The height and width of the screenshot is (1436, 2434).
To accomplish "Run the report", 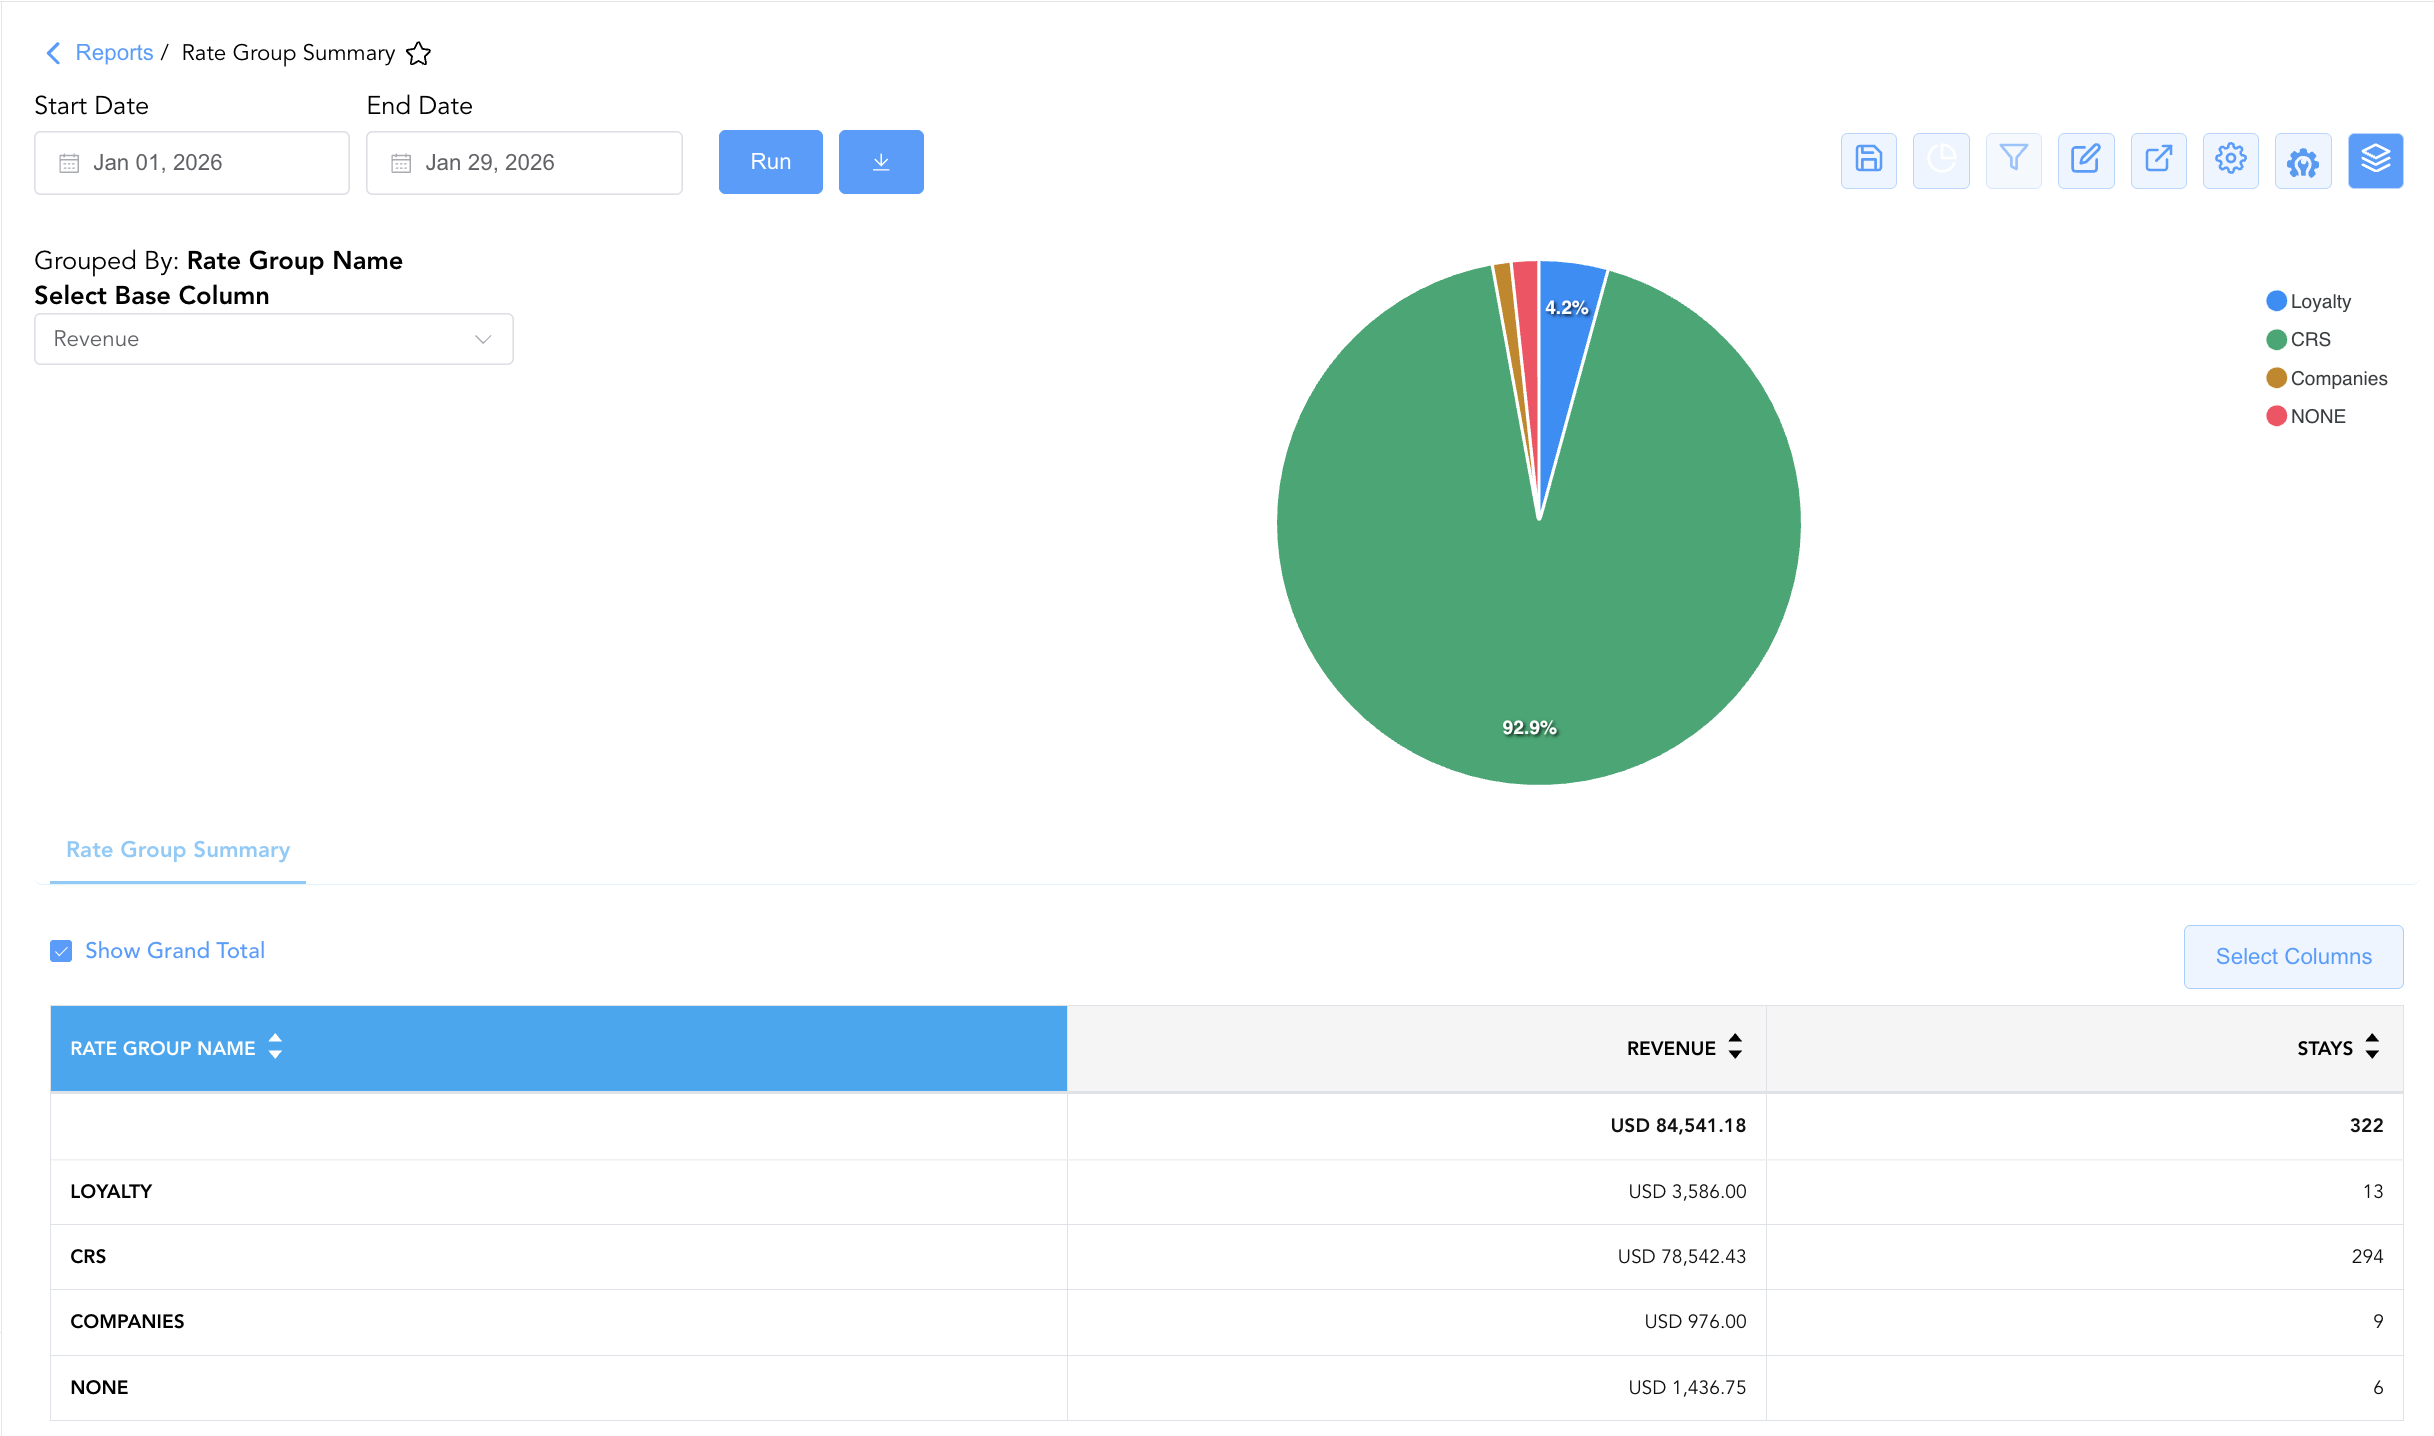I will 771,162.
